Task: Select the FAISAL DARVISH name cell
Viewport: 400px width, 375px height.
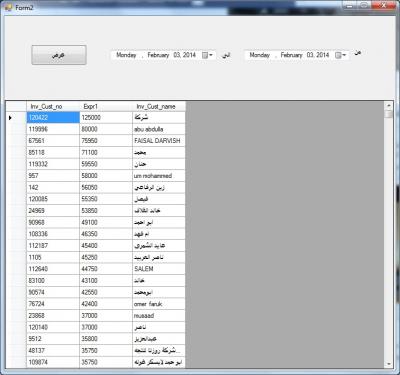Action: [x=159, y=141]
